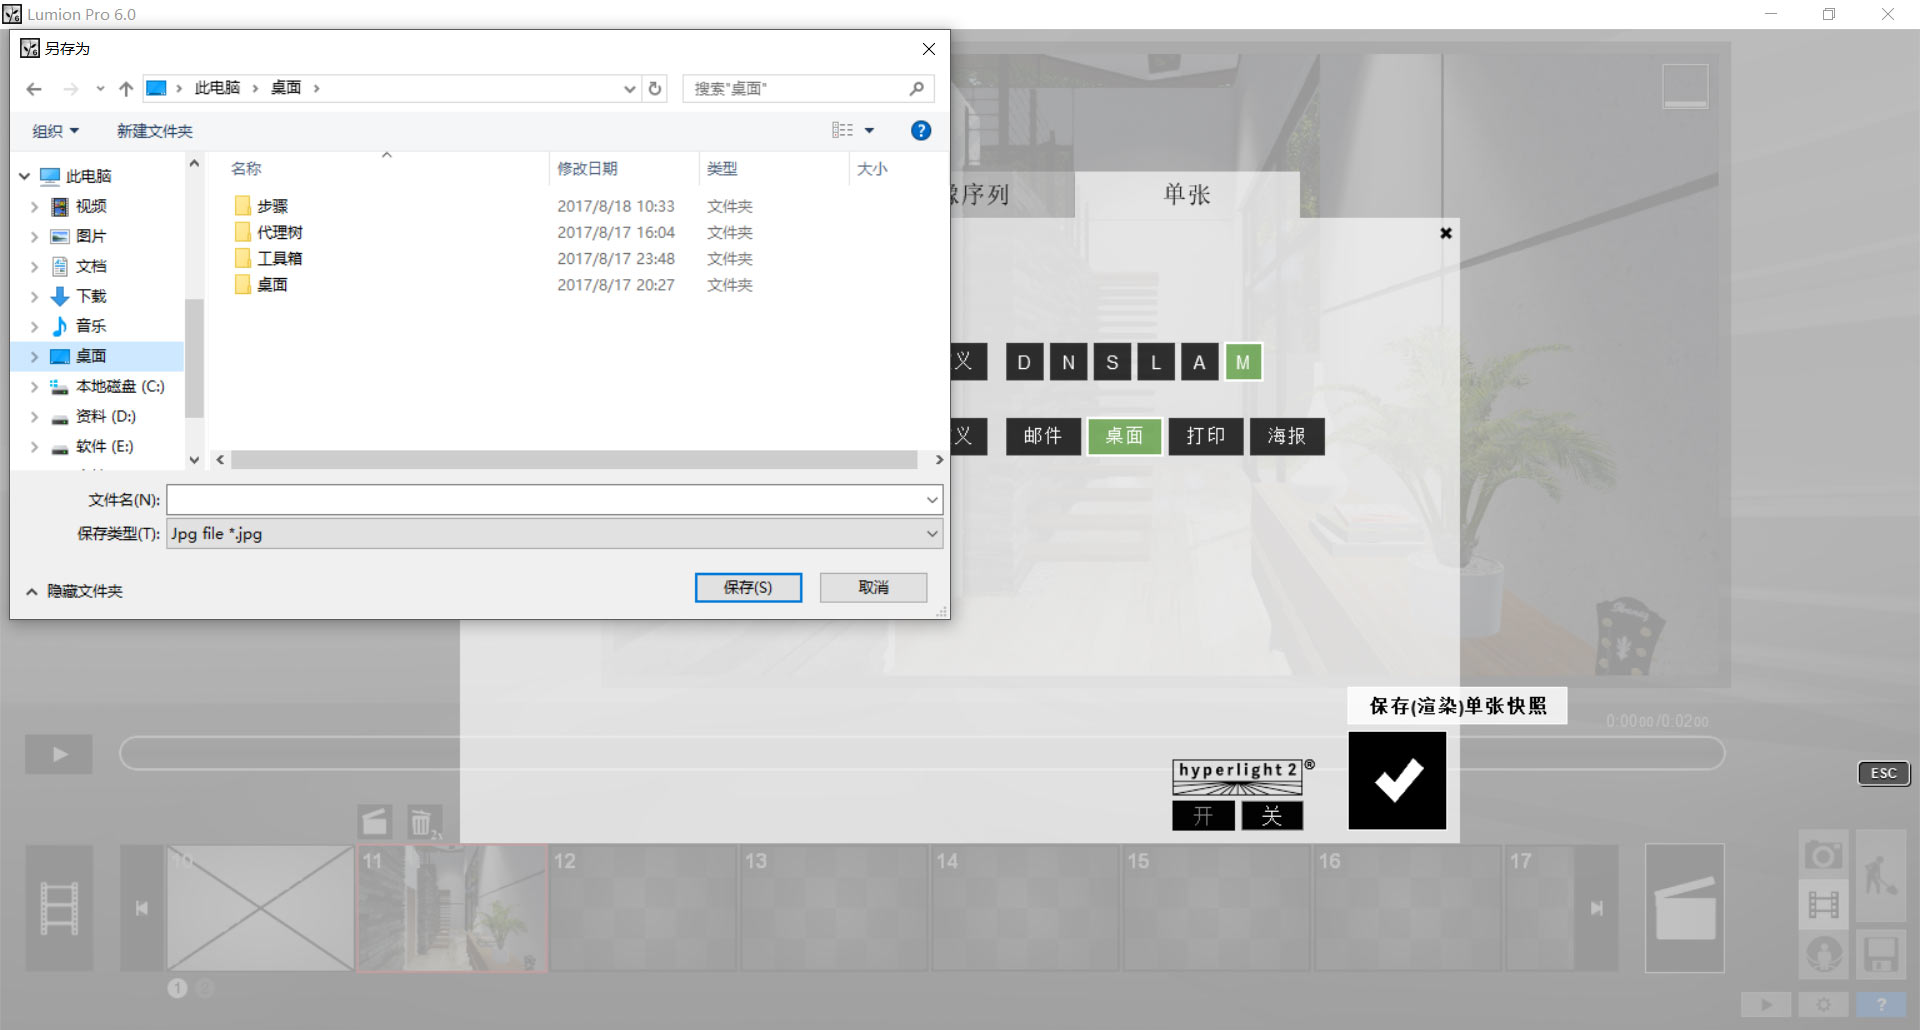The width and height of the screenshot is (1920, 1030).
Task: Select 下载 in the navigation tree
Action: [91, 296]
